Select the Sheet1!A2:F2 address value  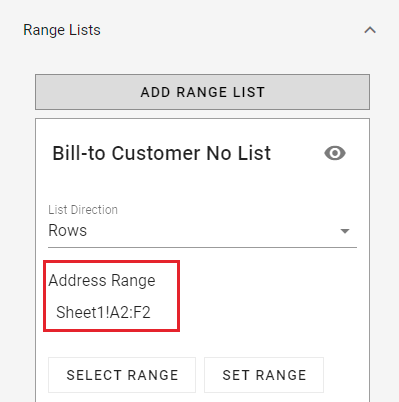click(103, 312)
